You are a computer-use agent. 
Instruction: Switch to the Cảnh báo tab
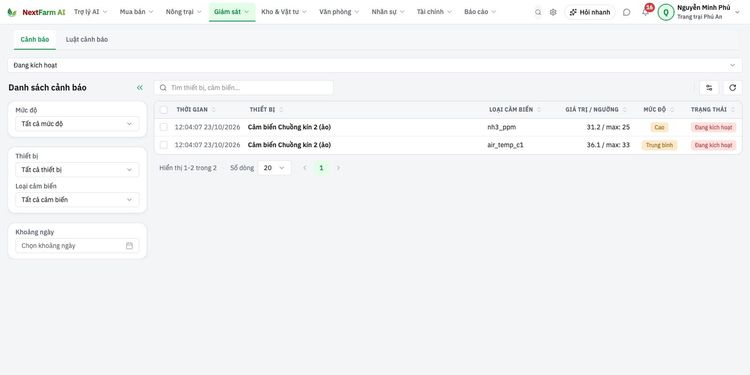click(x=35, y=40)
